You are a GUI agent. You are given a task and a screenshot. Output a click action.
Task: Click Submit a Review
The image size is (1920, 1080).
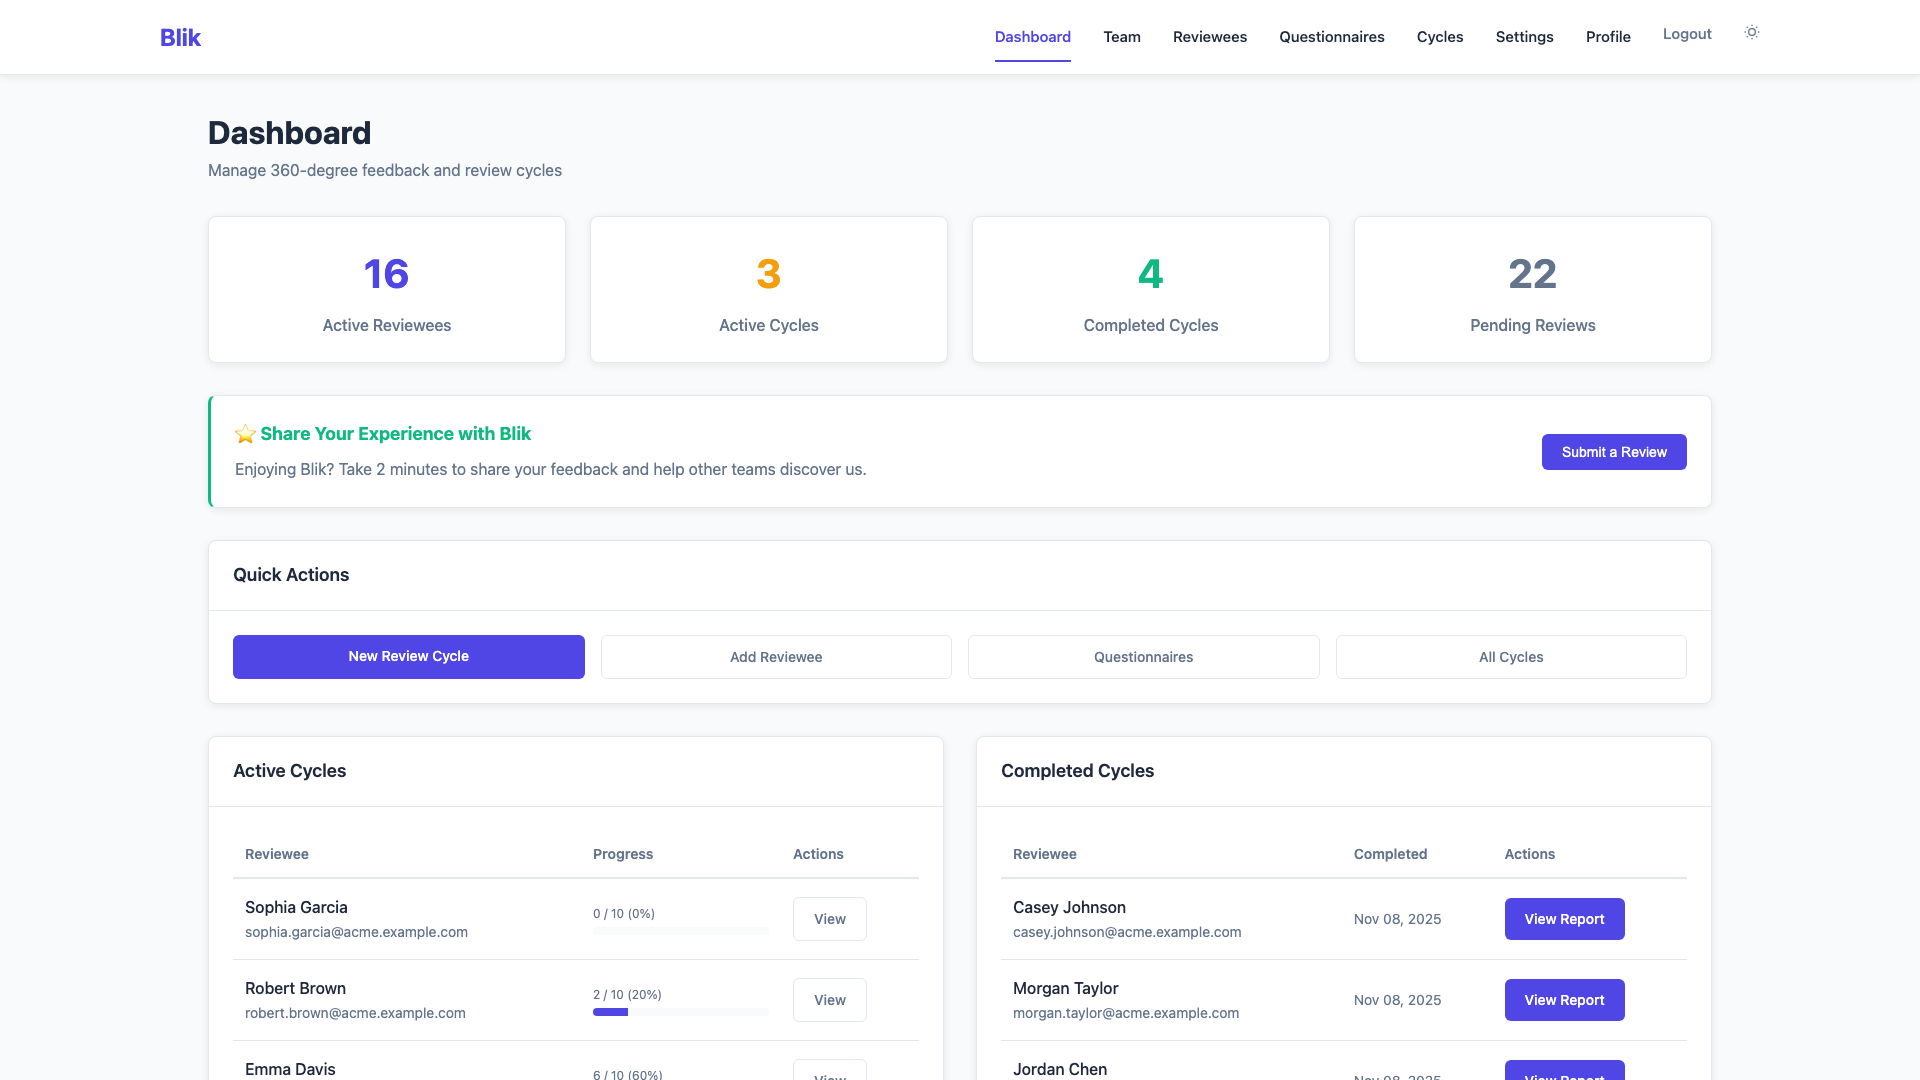point(1613,452)
